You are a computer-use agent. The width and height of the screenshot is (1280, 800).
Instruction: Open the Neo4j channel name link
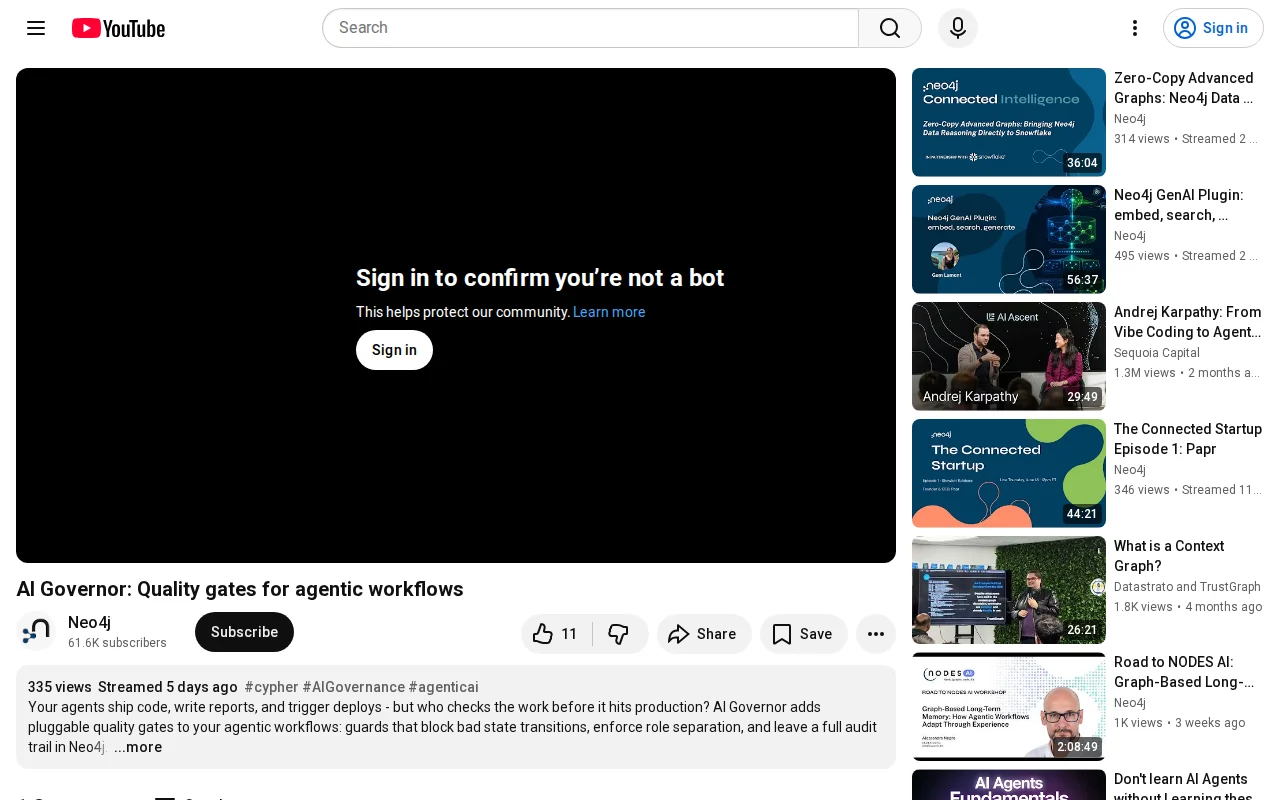point(89,622)
